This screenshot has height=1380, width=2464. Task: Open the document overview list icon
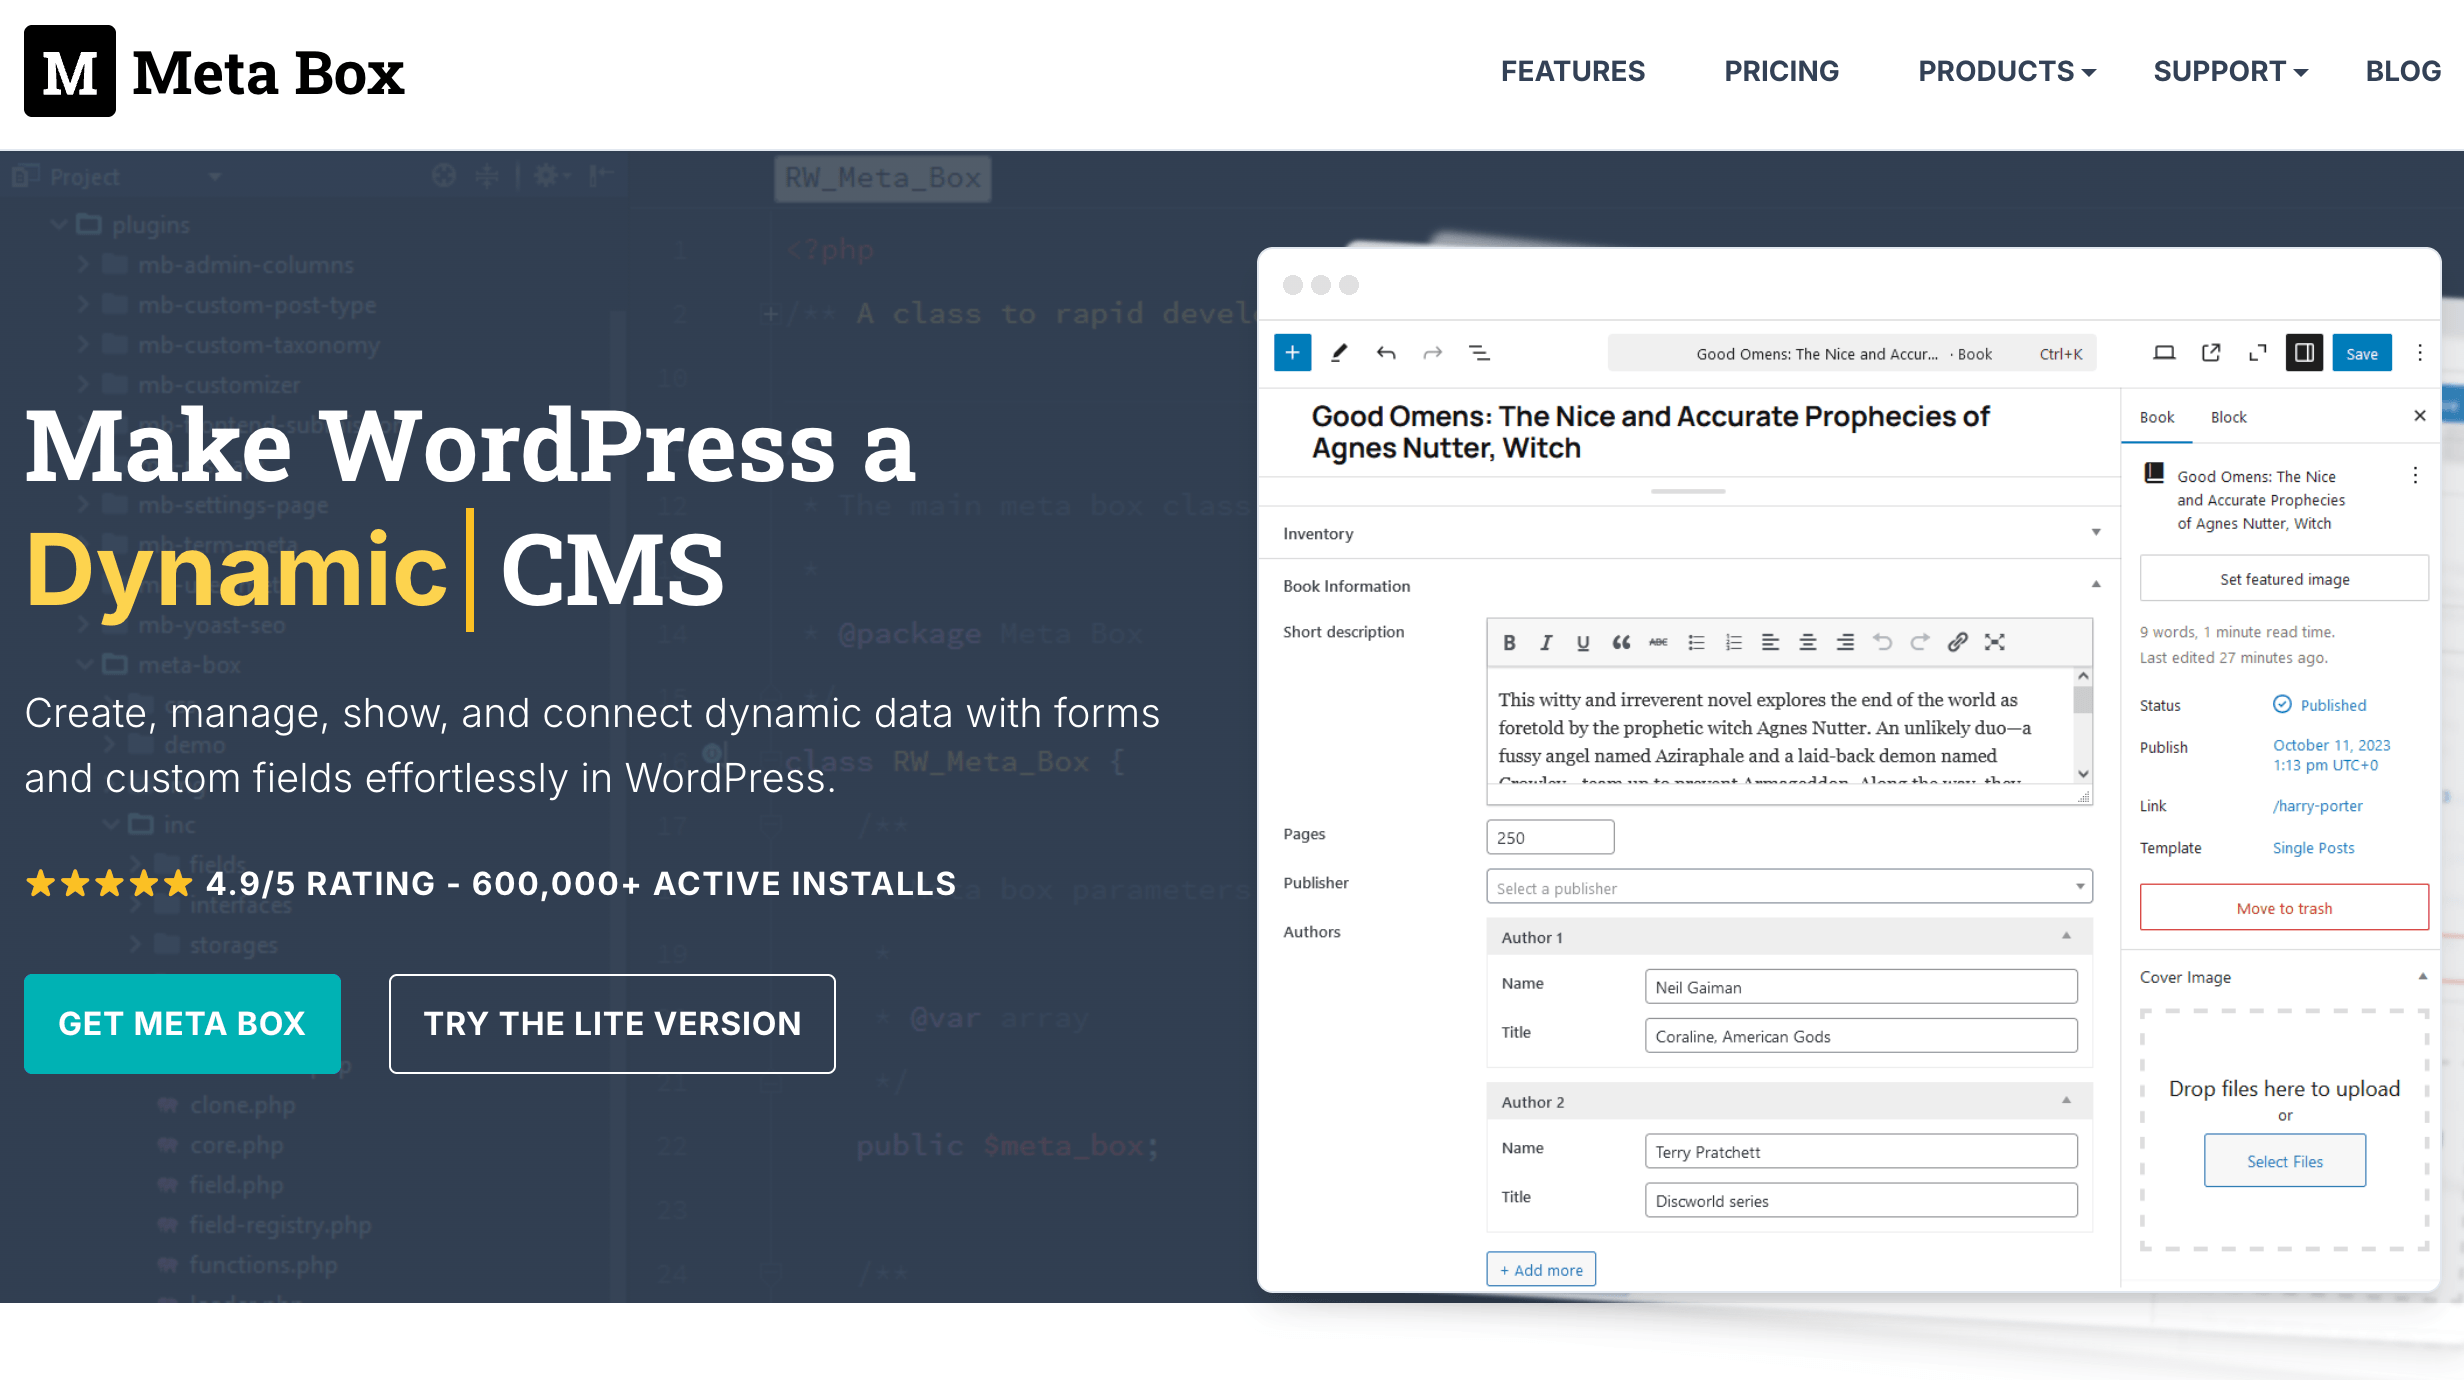click(x=1480, y=353)
